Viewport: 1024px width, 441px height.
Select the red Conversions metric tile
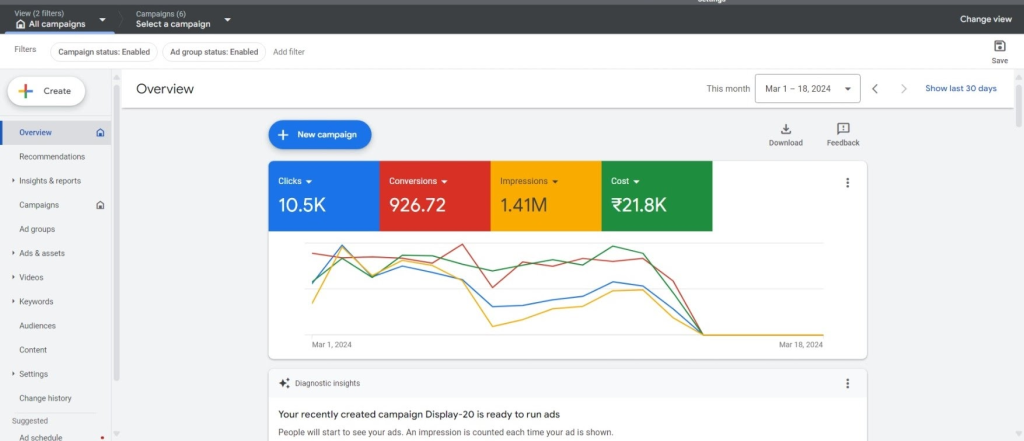point(435,196)
